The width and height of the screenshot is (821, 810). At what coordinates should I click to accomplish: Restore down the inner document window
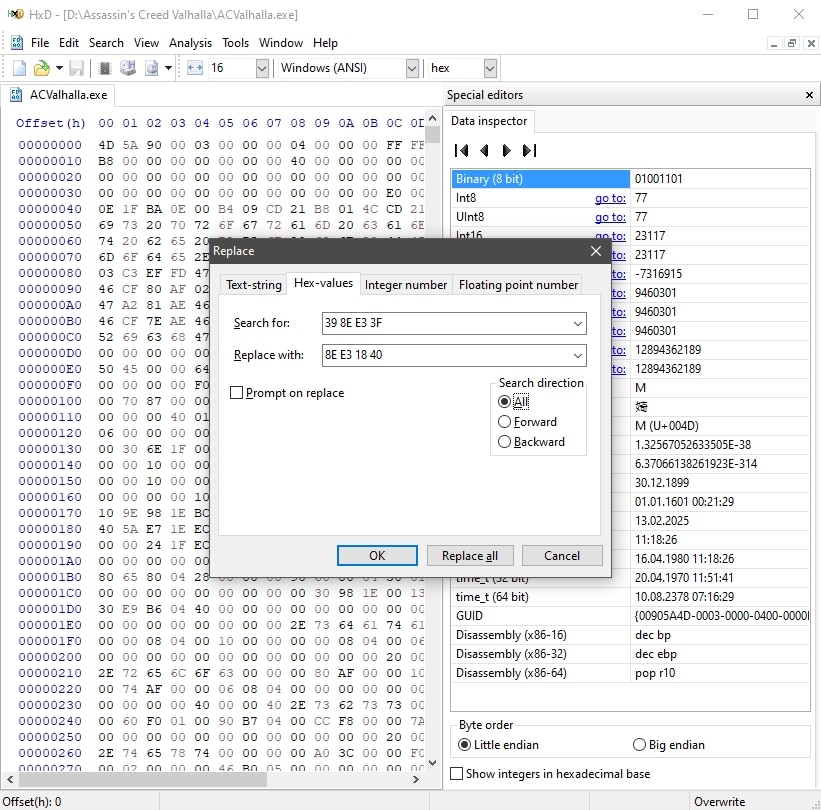pos(792,43)
